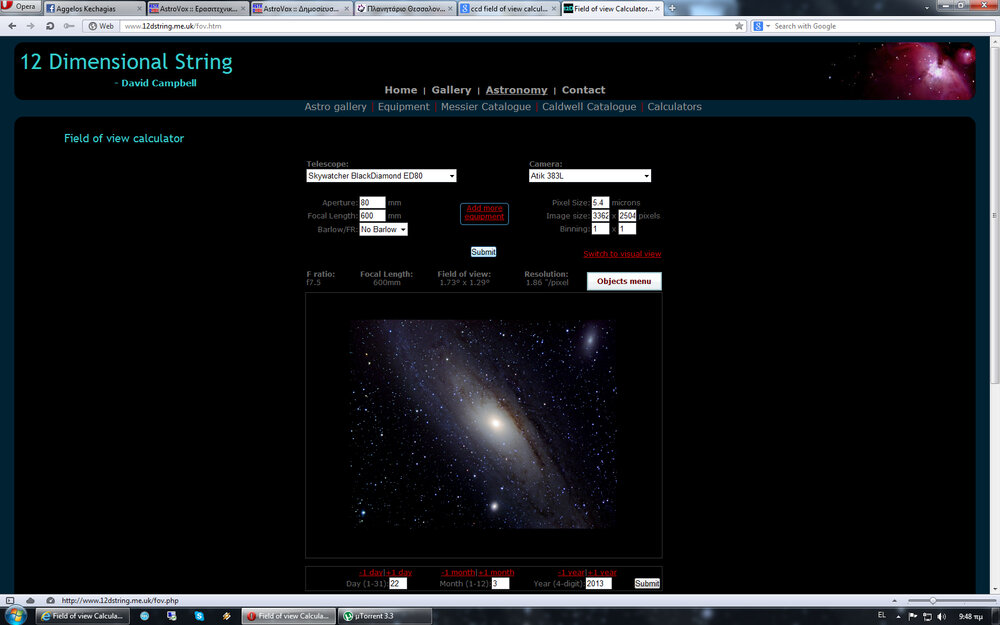1000x625 pixels.
Task: Open the Gallery navigation menu item
Action: click(x=451, y=90)
